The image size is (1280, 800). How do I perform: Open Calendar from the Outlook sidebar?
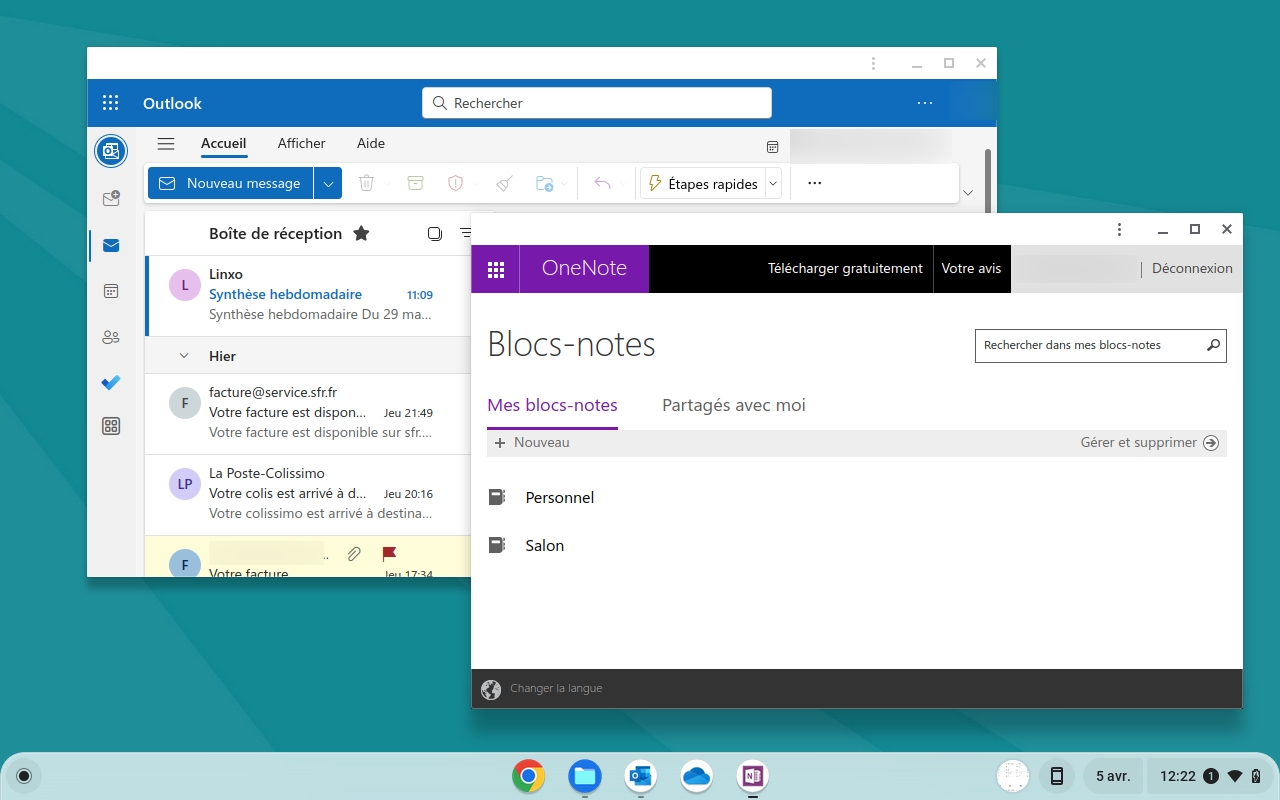click(x=111, y=291)
